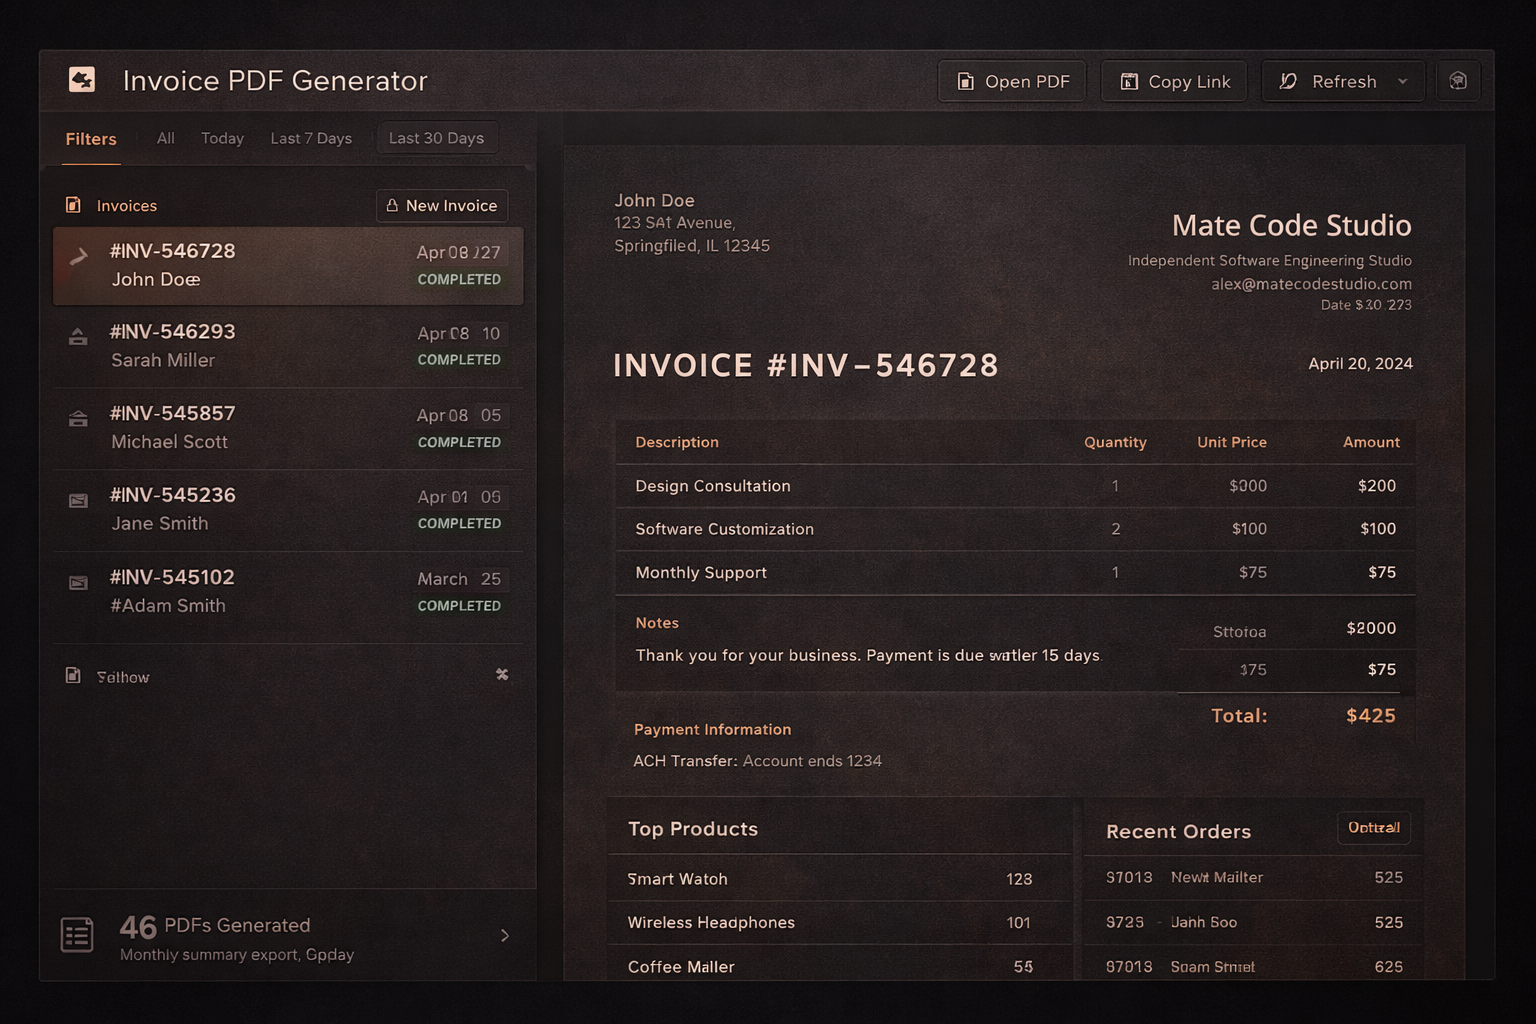Click the Invoice PDF Generator app logo icon

82,79
